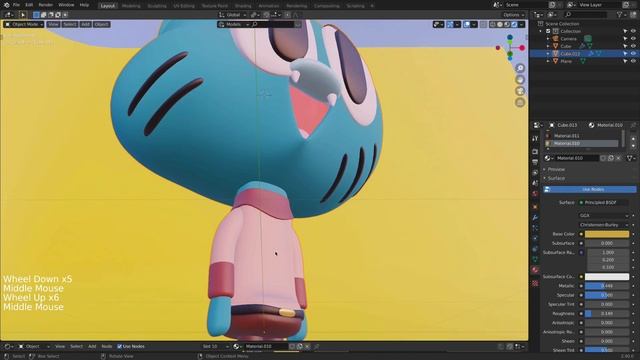Open the zoom view gizmo in the viewport
The image size is (640, 360).
pyautogui.click(x=520, y=68)
